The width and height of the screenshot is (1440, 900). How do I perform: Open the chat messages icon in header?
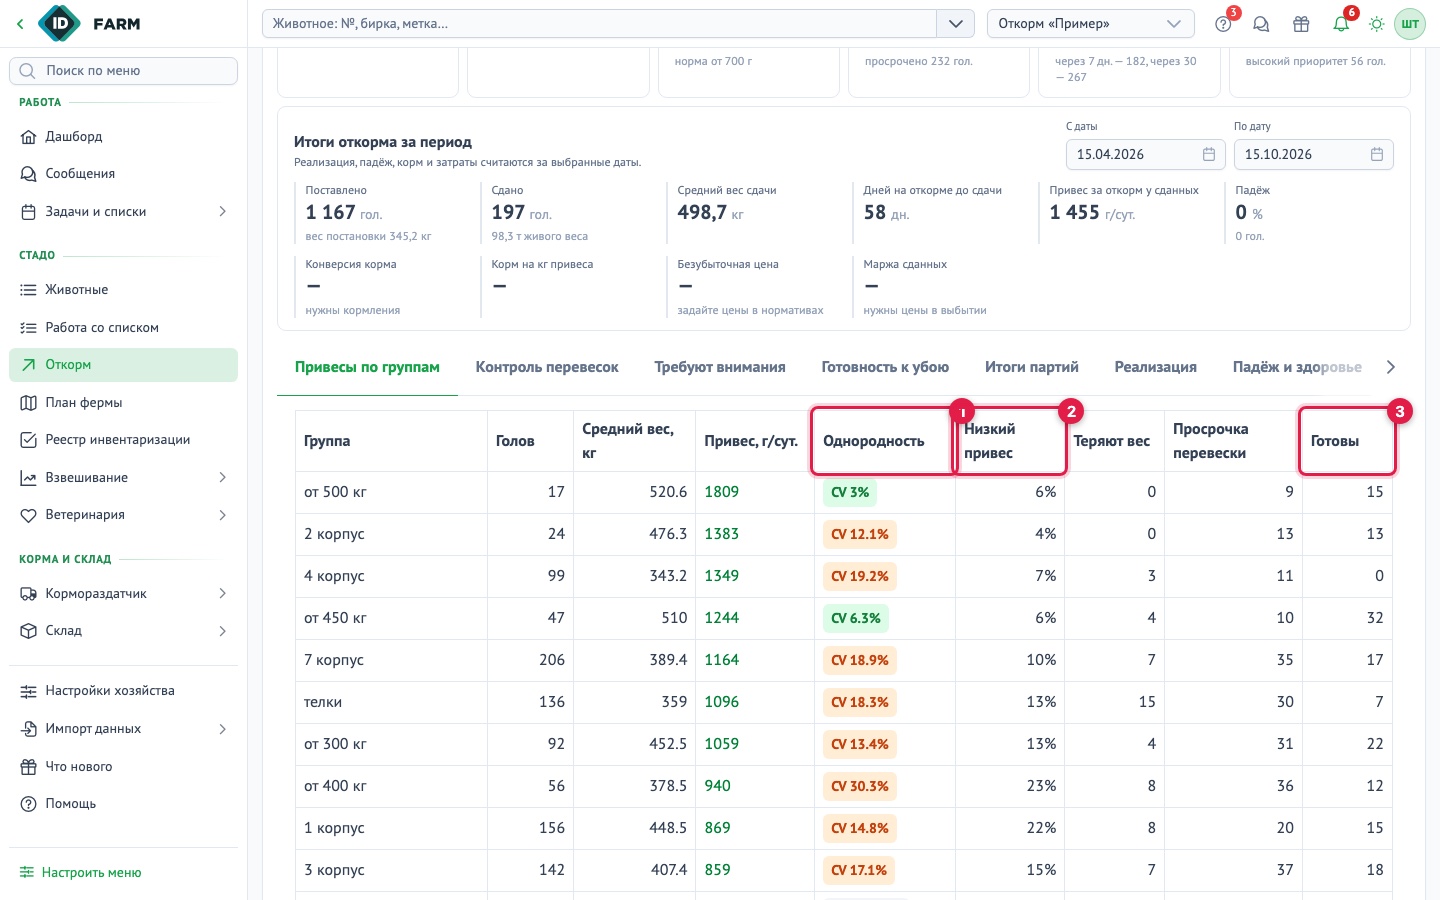pos(1261,24)
